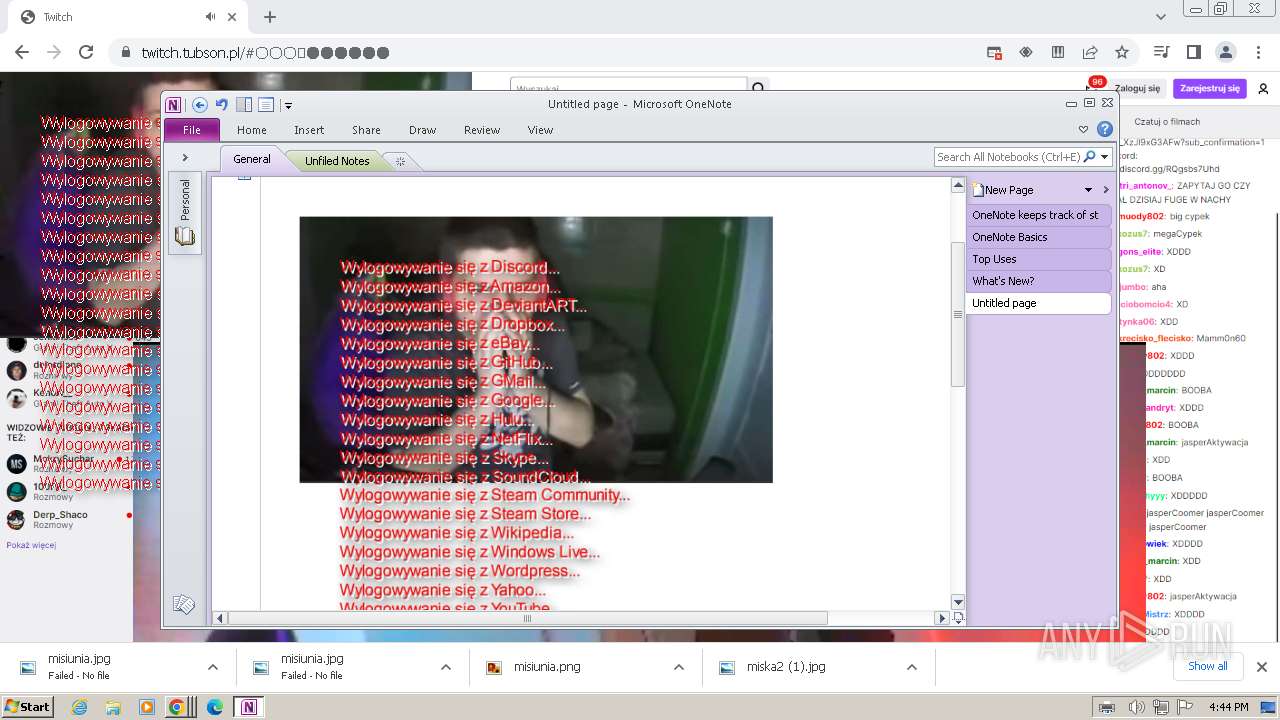
Task: Open Unfiled Notes icon at navigation bar bottom
Action: 184,604
